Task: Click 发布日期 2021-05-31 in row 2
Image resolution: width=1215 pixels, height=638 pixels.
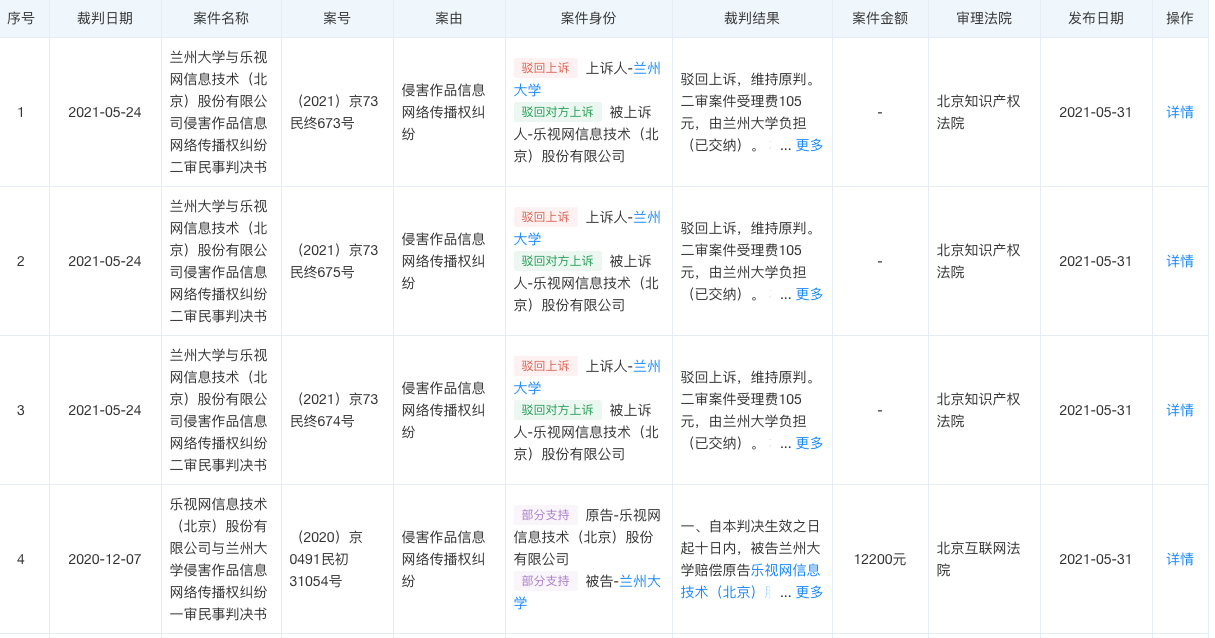Action: click(1096, 261)
